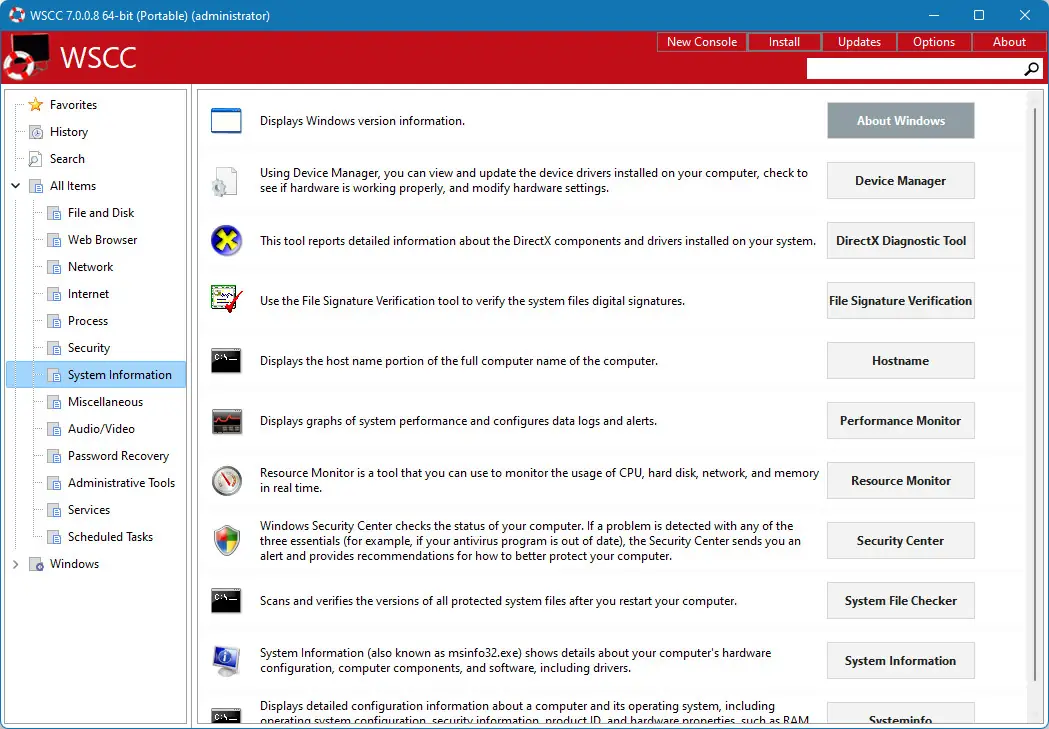The width and height of the screenshot is (1049, 729).
Task: Click the File and Disk page icon
Action: 54,213
